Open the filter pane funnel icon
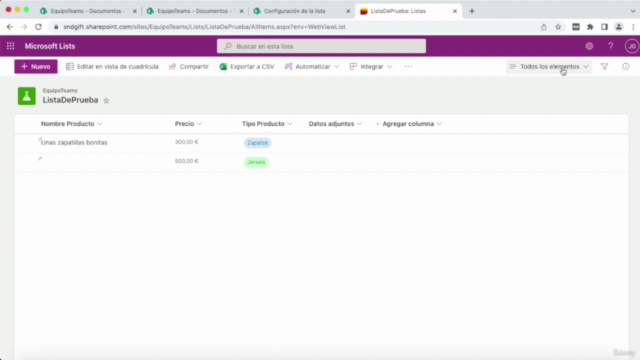 point(604,67)
